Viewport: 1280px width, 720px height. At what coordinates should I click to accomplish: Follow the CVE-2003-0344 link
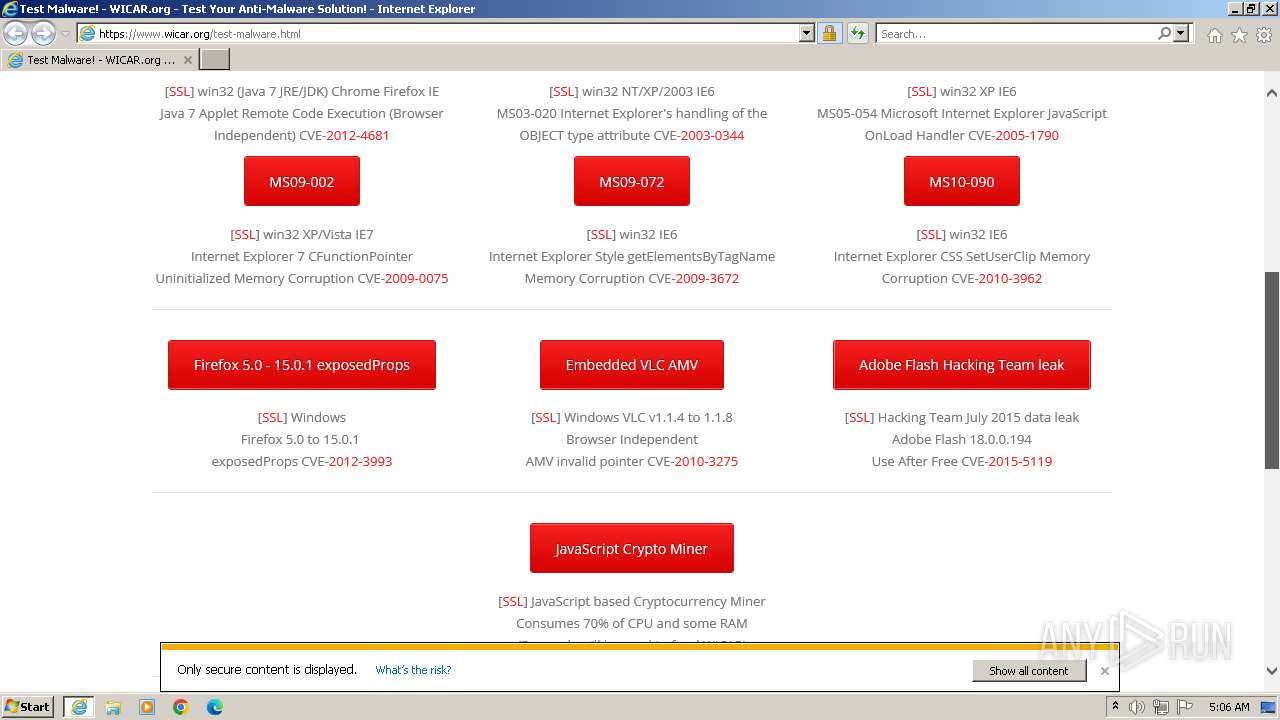tap(712, 135)
